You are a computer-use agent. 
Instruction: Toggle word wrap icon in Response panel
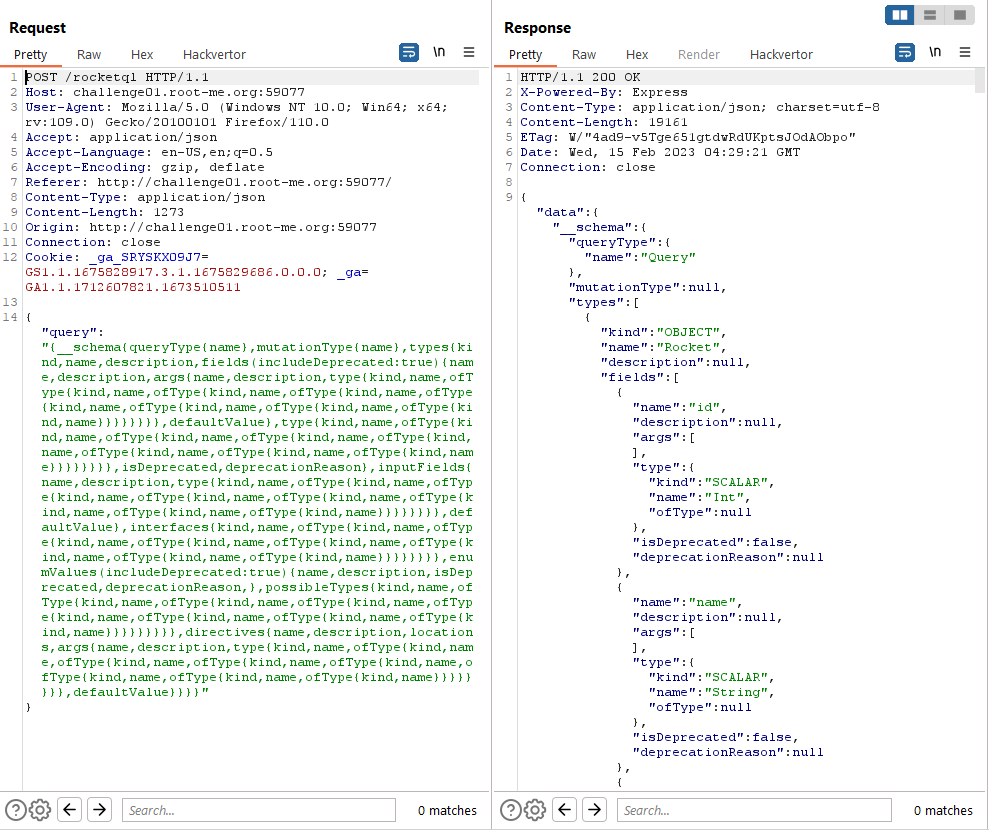tap(905, 53)
